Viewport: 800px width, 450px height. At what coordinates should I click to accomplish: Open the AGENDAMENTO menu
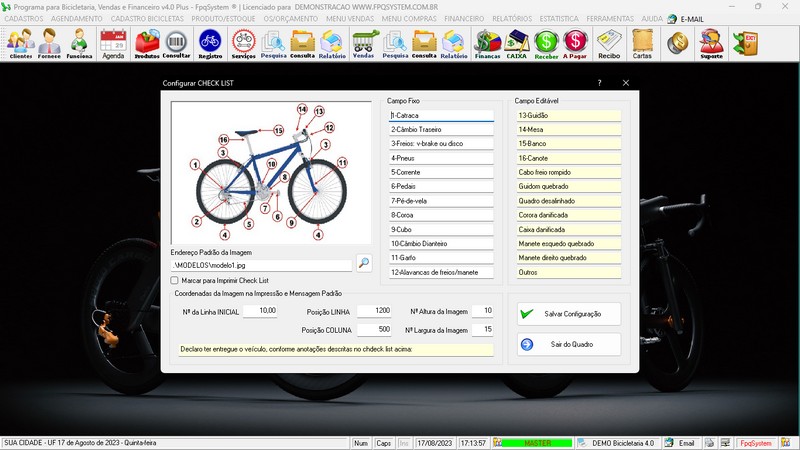pos(77,18)
